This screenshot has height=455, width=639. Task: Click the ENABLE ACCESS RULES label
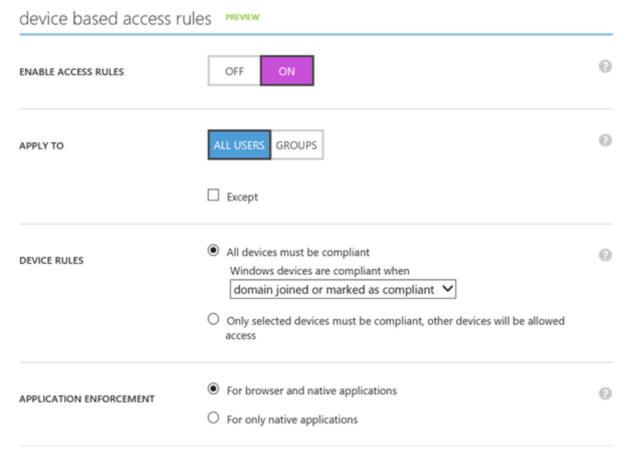pos(70,72)
